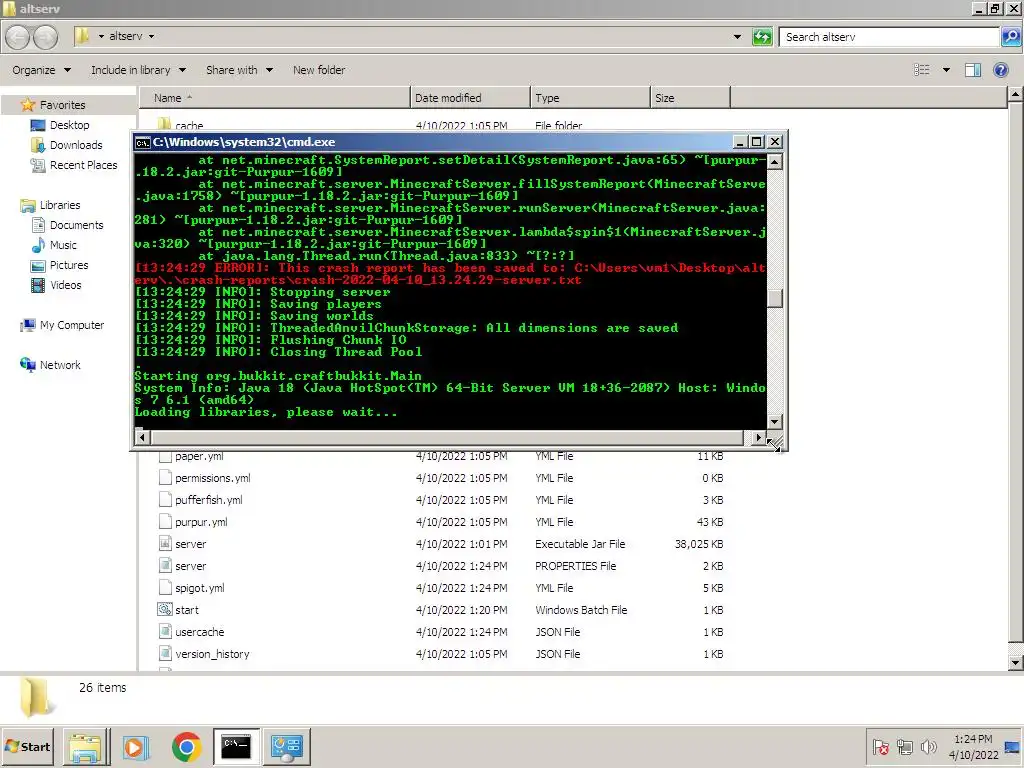Open Google Chrome from the taskbar
Viewport: 1024px width, 768px height.
pos(187,747)
